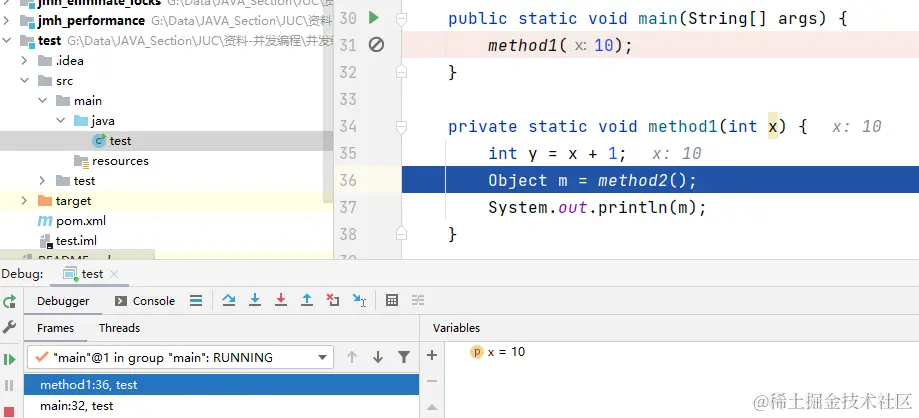Expand the target folder
Image resolution: width=919 pixels, height=418 pixels.
(24, 200)
